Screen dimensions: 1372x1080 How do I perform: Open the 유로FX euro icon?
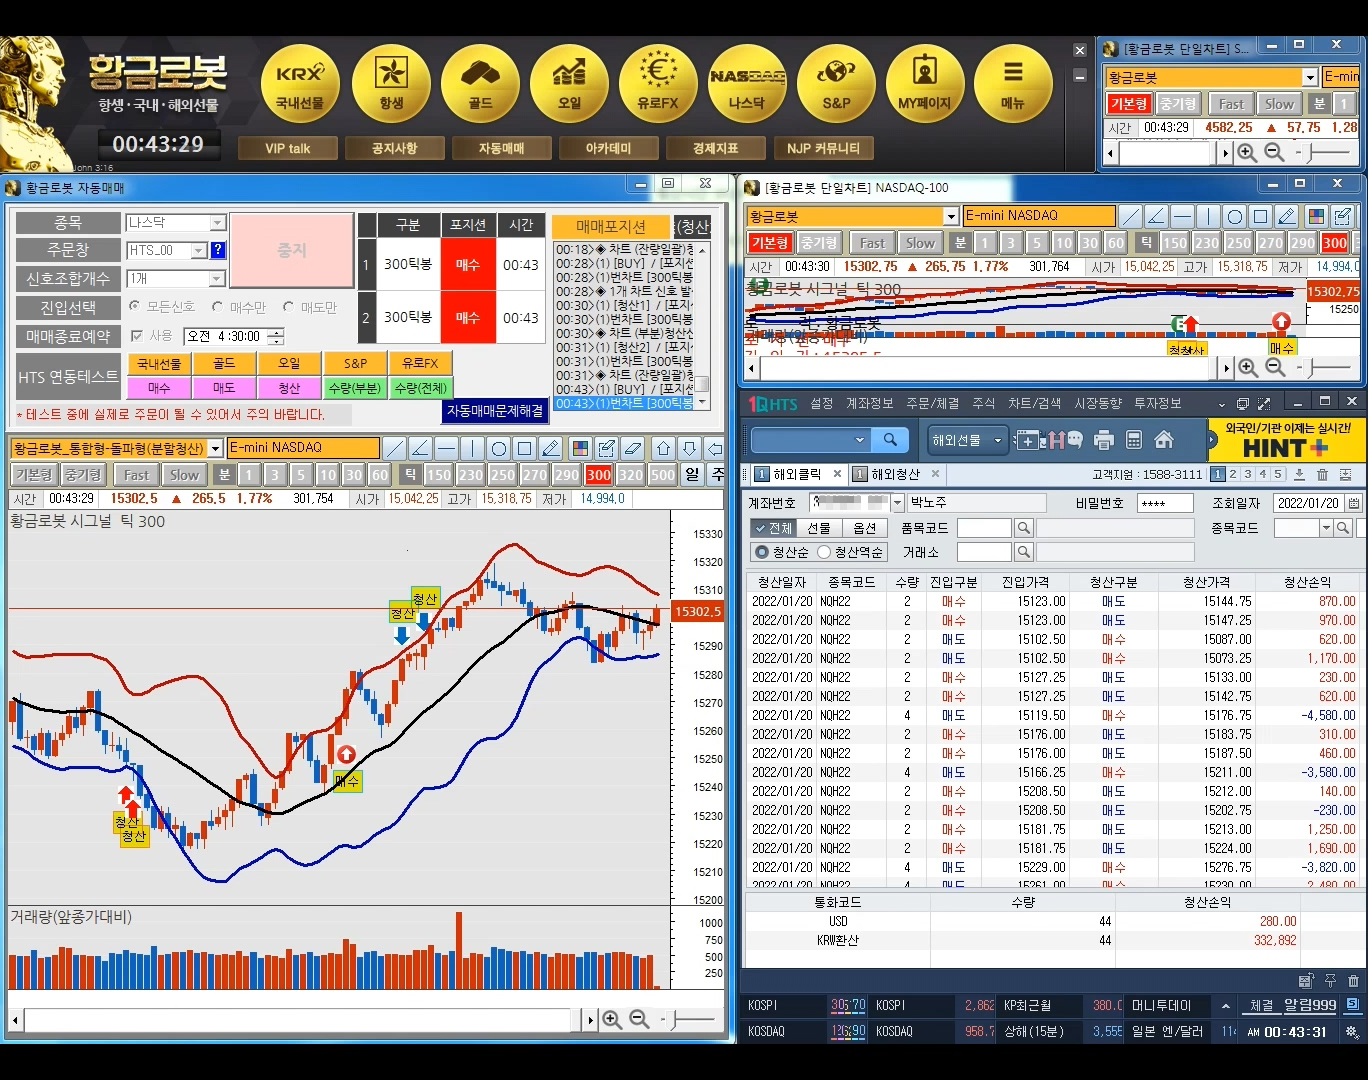click(x=658, y=84)
